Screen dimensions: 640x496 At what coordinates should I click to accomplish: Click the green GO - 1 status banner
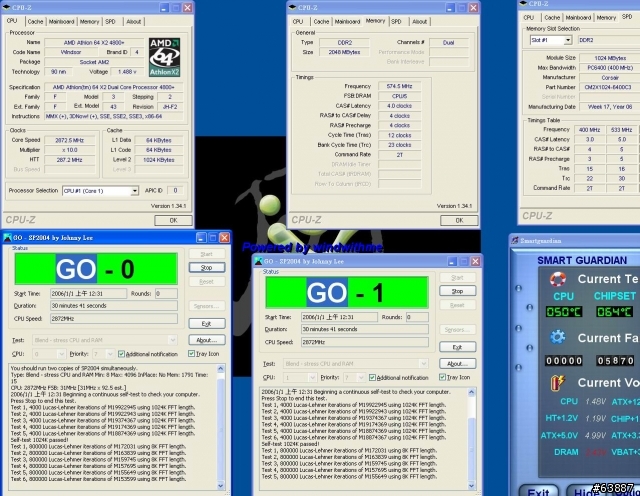347,292
